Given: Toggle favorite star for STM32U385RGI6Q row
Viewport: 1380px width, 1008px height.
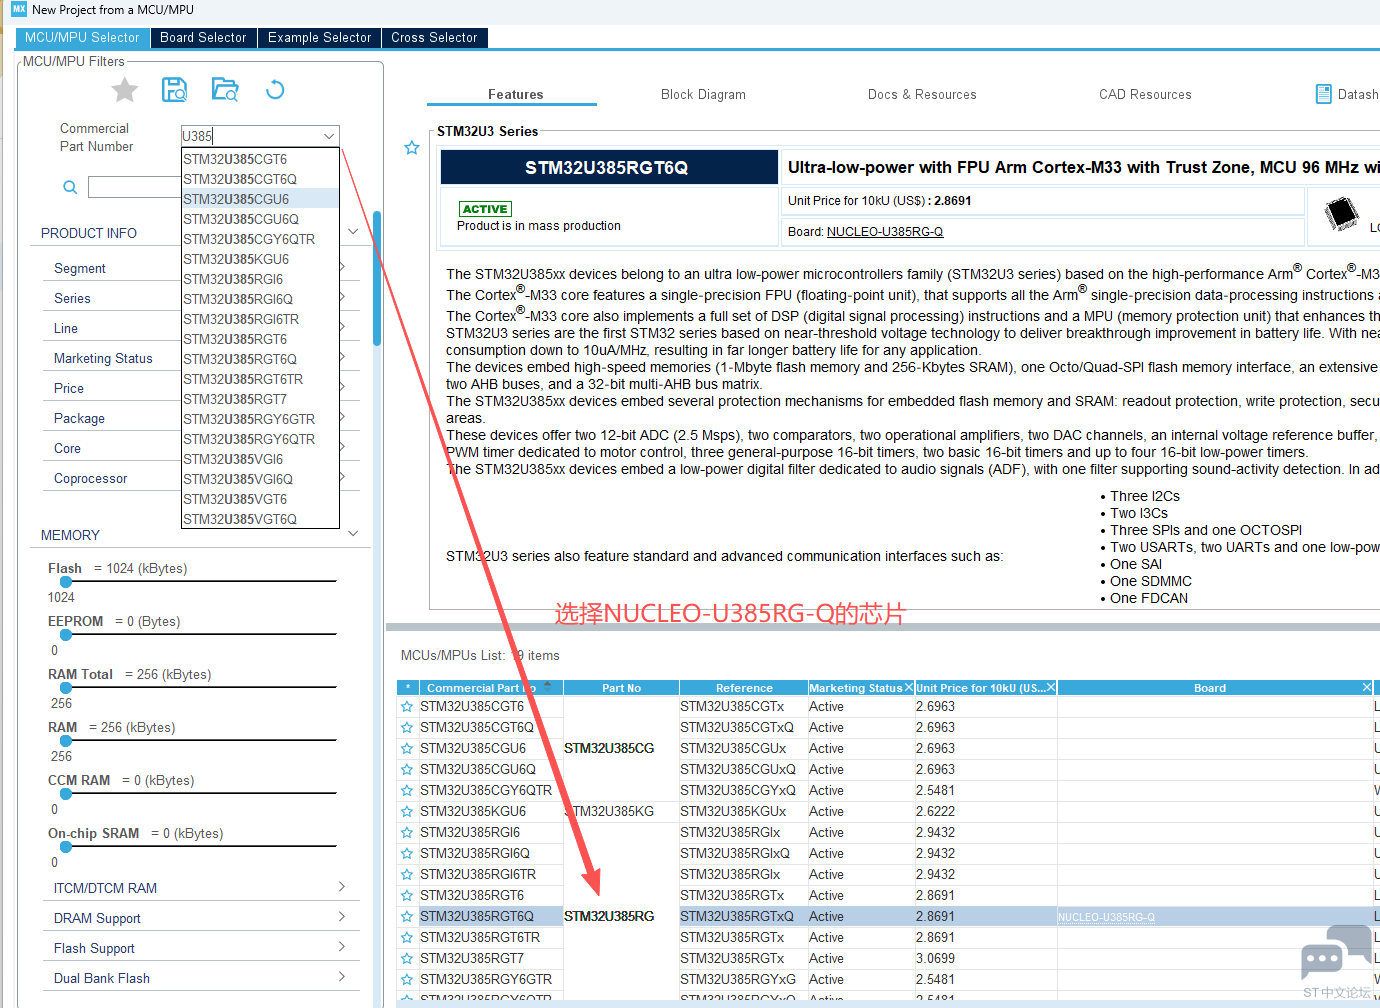Looking at the screenshot, I should click(x=407, y=854).
